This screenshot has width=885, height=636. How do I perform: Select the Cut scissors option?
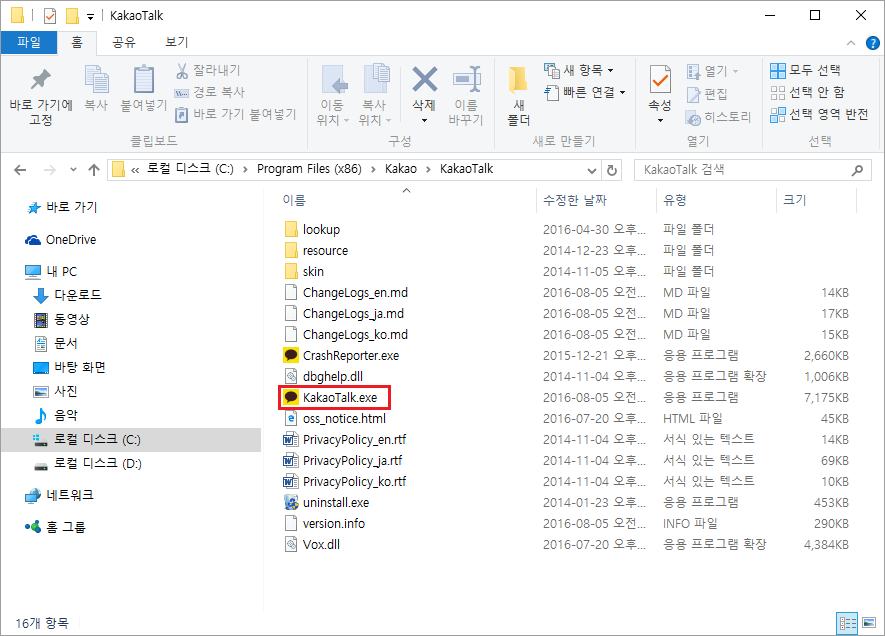[x=208, y=71]
